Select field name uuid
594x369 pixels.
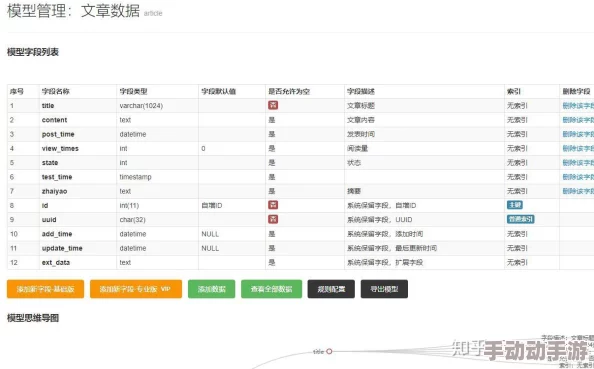[49, 220]
